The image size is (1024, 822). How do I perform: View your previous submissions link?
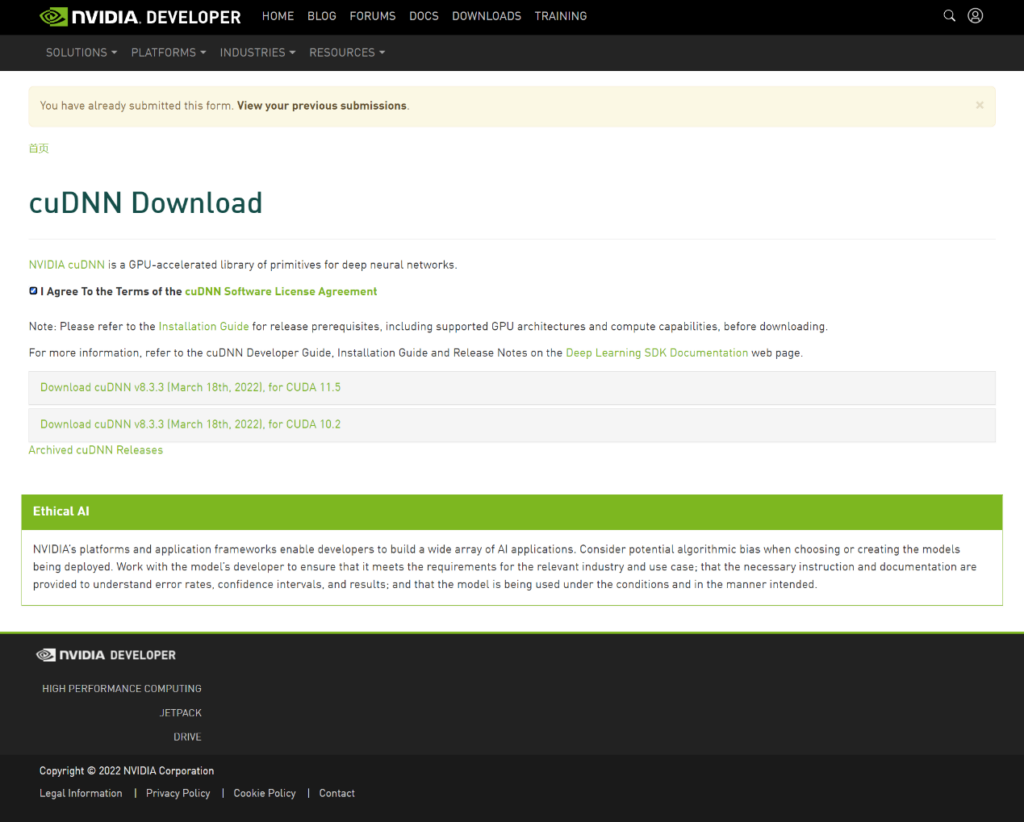click(x=321, y=106)
